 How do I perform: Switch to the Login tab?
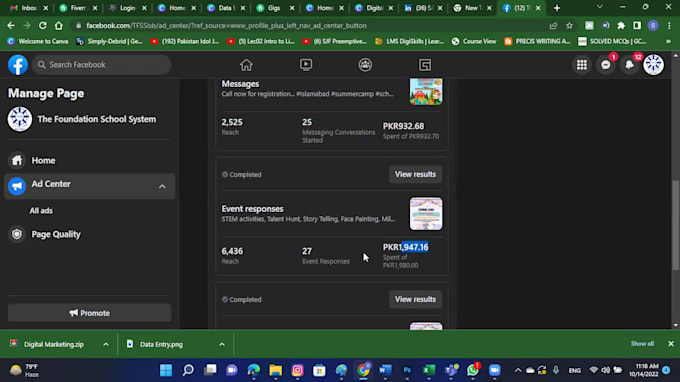128,8
